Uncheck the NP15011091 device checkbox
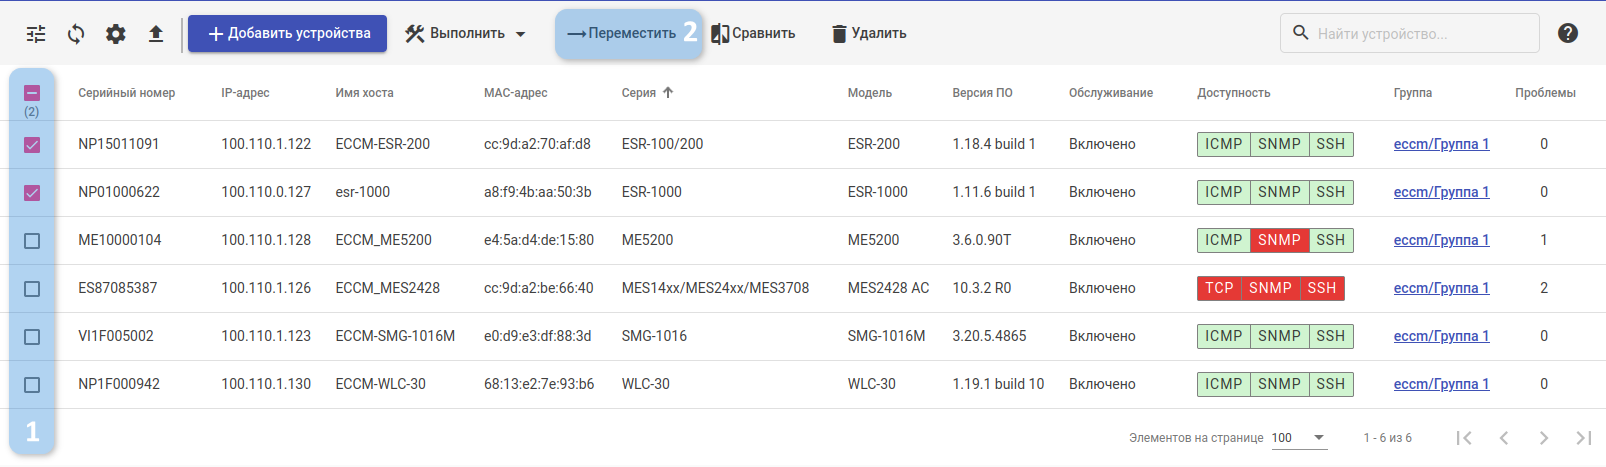The width and height of the screenshot is (1606, 467). coord(32,145)
